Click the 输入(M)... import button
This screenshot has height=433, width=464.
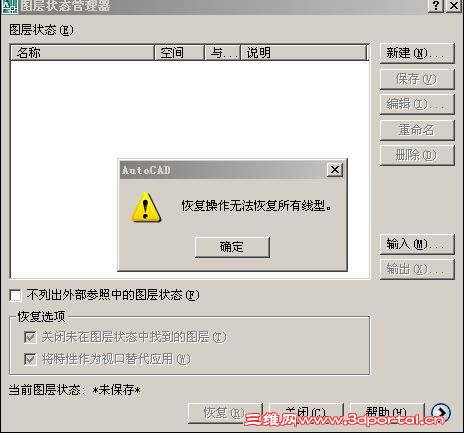(417, 244)
